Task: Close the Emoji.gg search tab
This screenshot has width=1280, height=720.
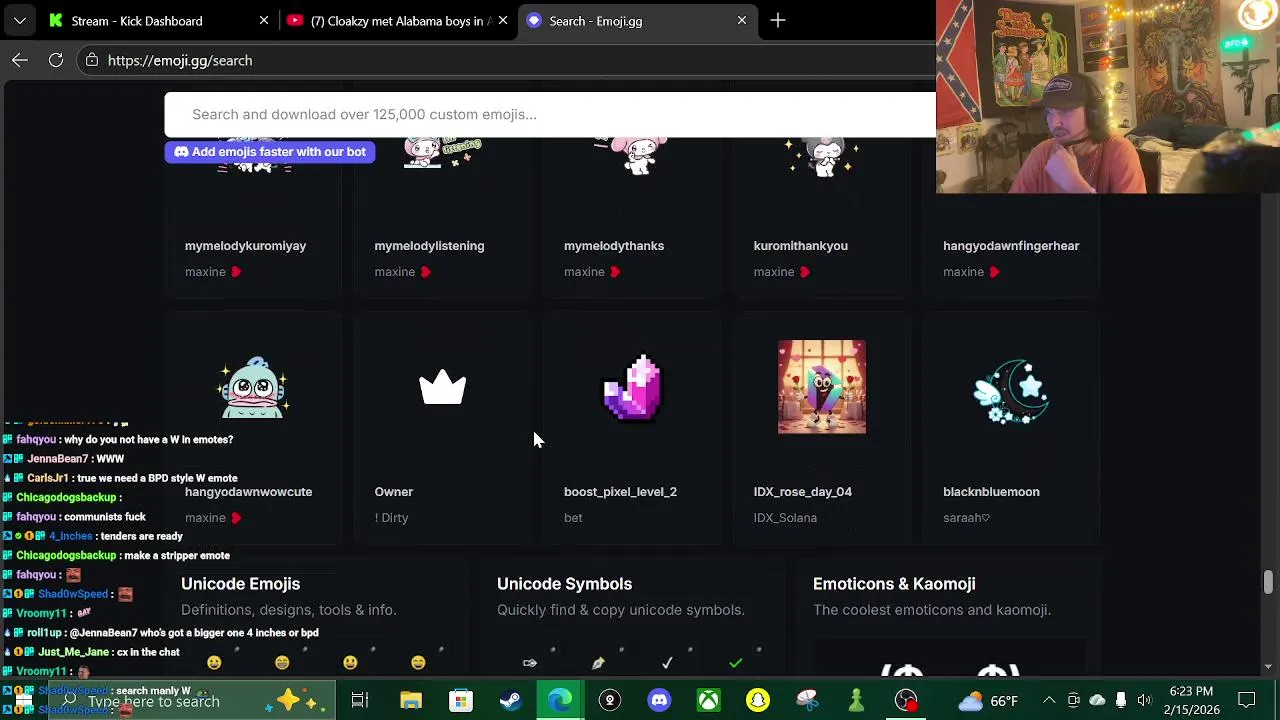Action: click(742, 20)
